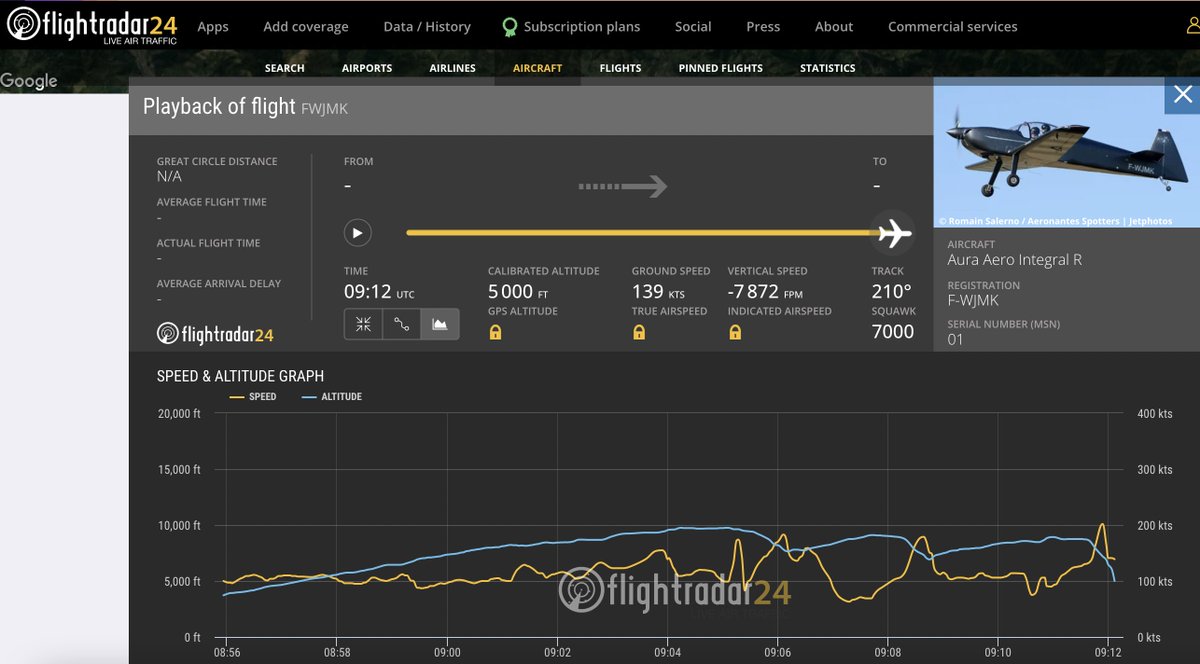Switch to the AIRLINES tab

453,68
